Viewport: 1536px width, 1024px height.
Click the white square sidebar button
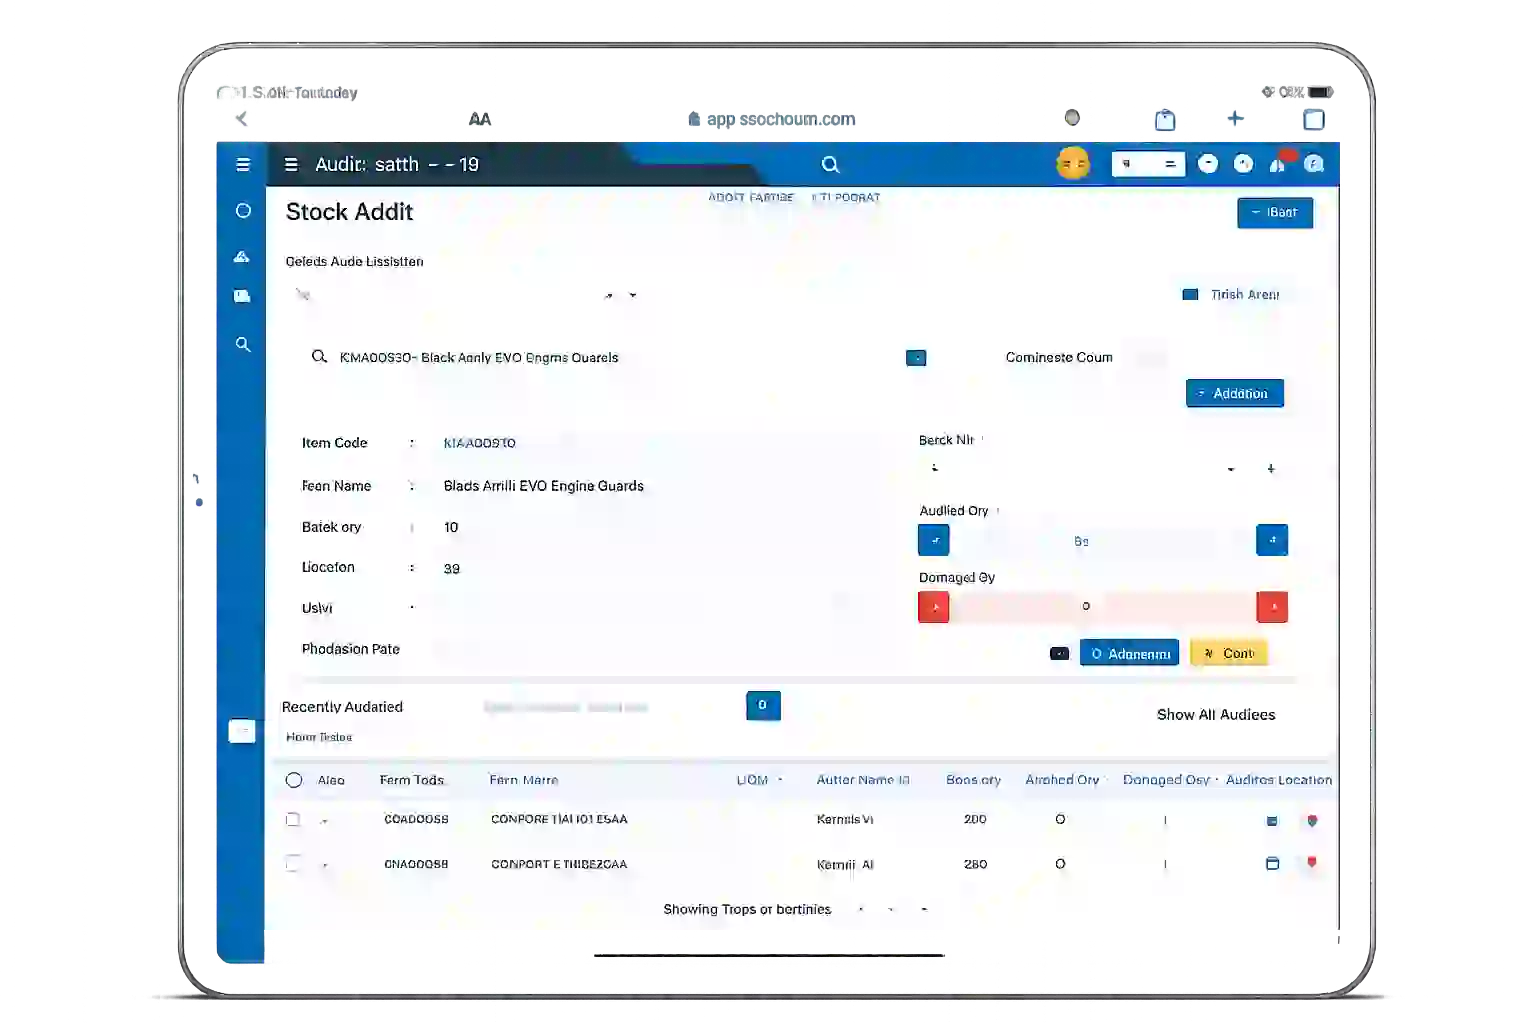242,731
